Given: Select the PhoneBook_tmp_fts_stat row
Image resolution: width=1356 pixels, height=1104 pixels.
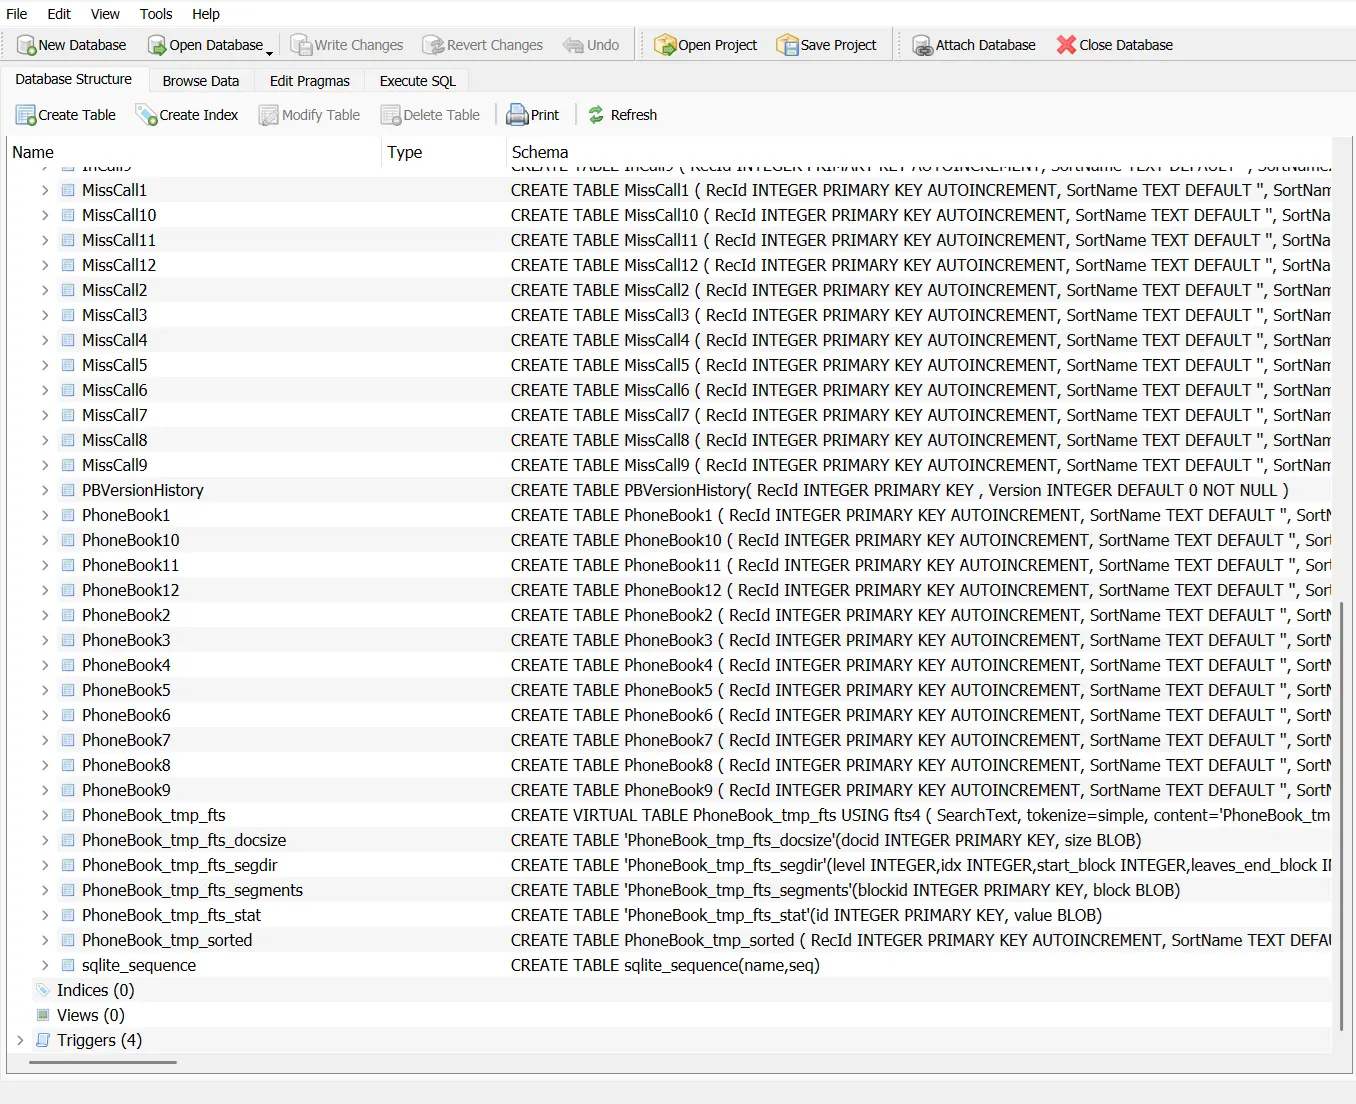Looking at the screenshot, I should [670, 915].
